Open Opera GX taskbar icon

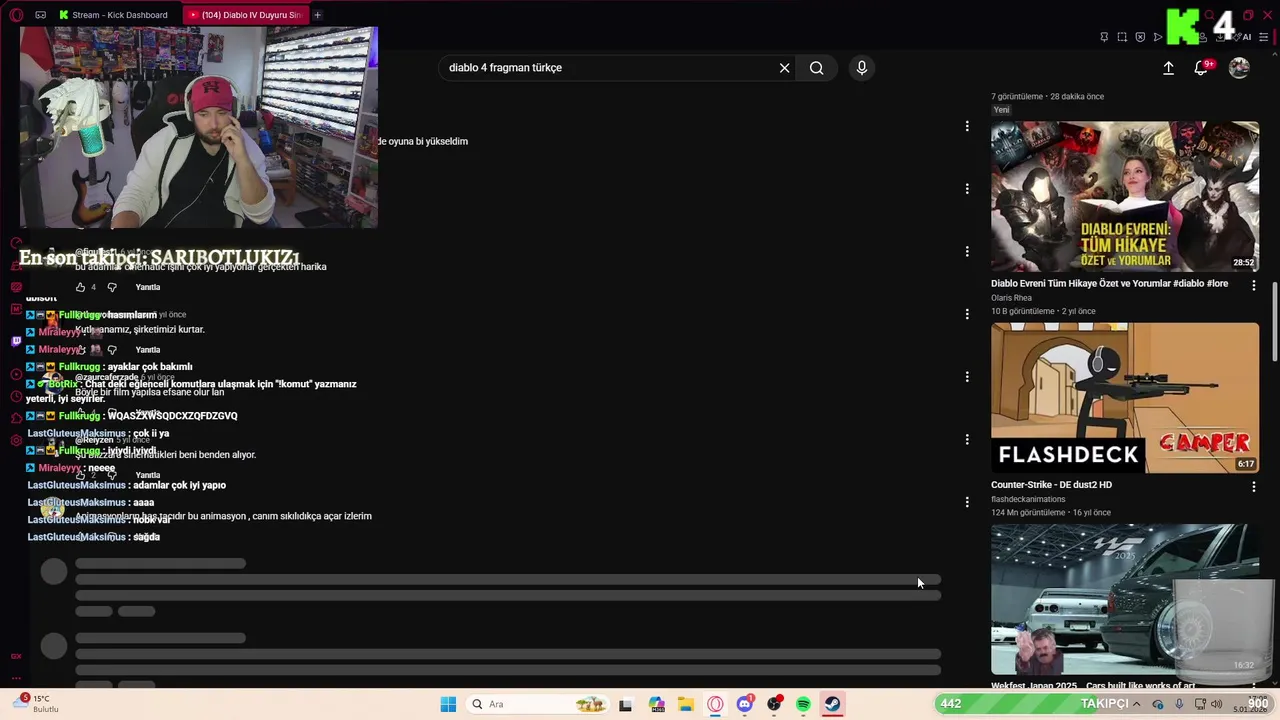(x=715, y=704)
